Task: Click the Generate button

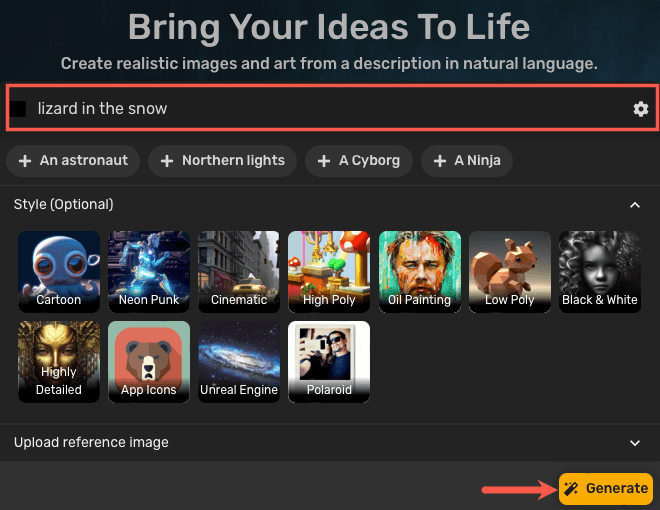Action: pos(606,489)
